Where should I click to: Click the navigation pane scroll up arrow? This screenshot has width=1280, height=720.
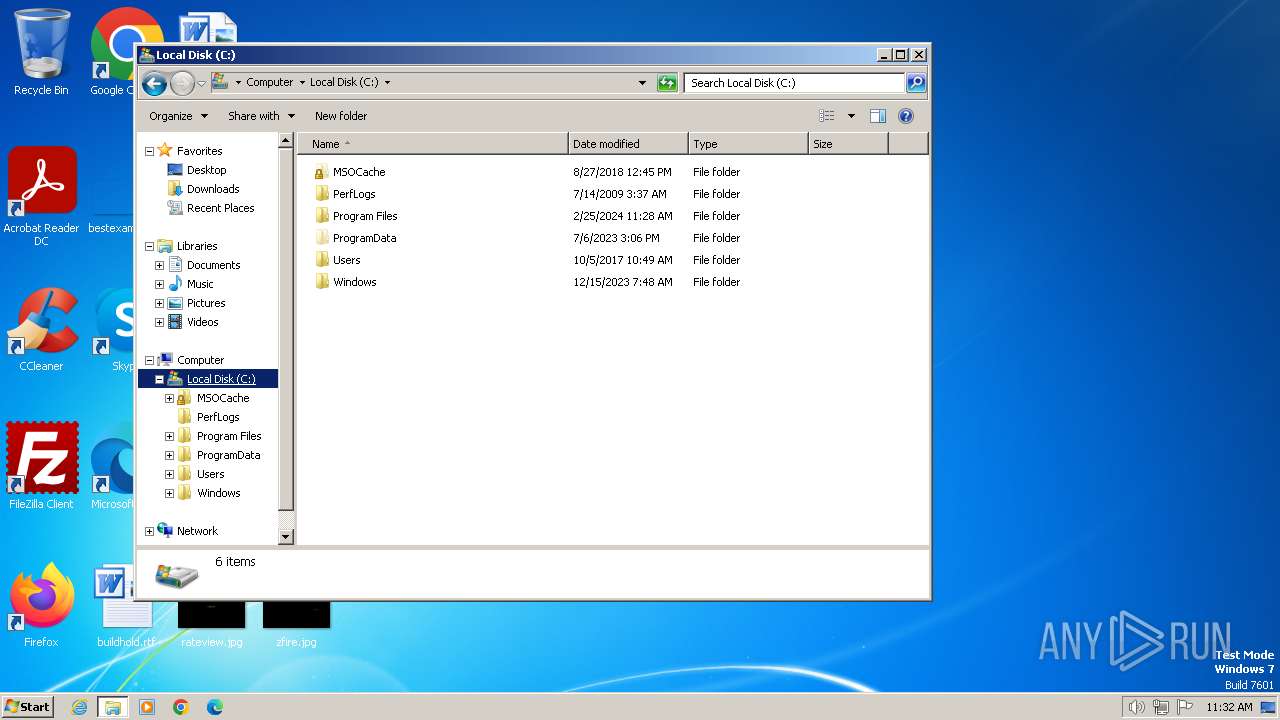tap(285, 142)
